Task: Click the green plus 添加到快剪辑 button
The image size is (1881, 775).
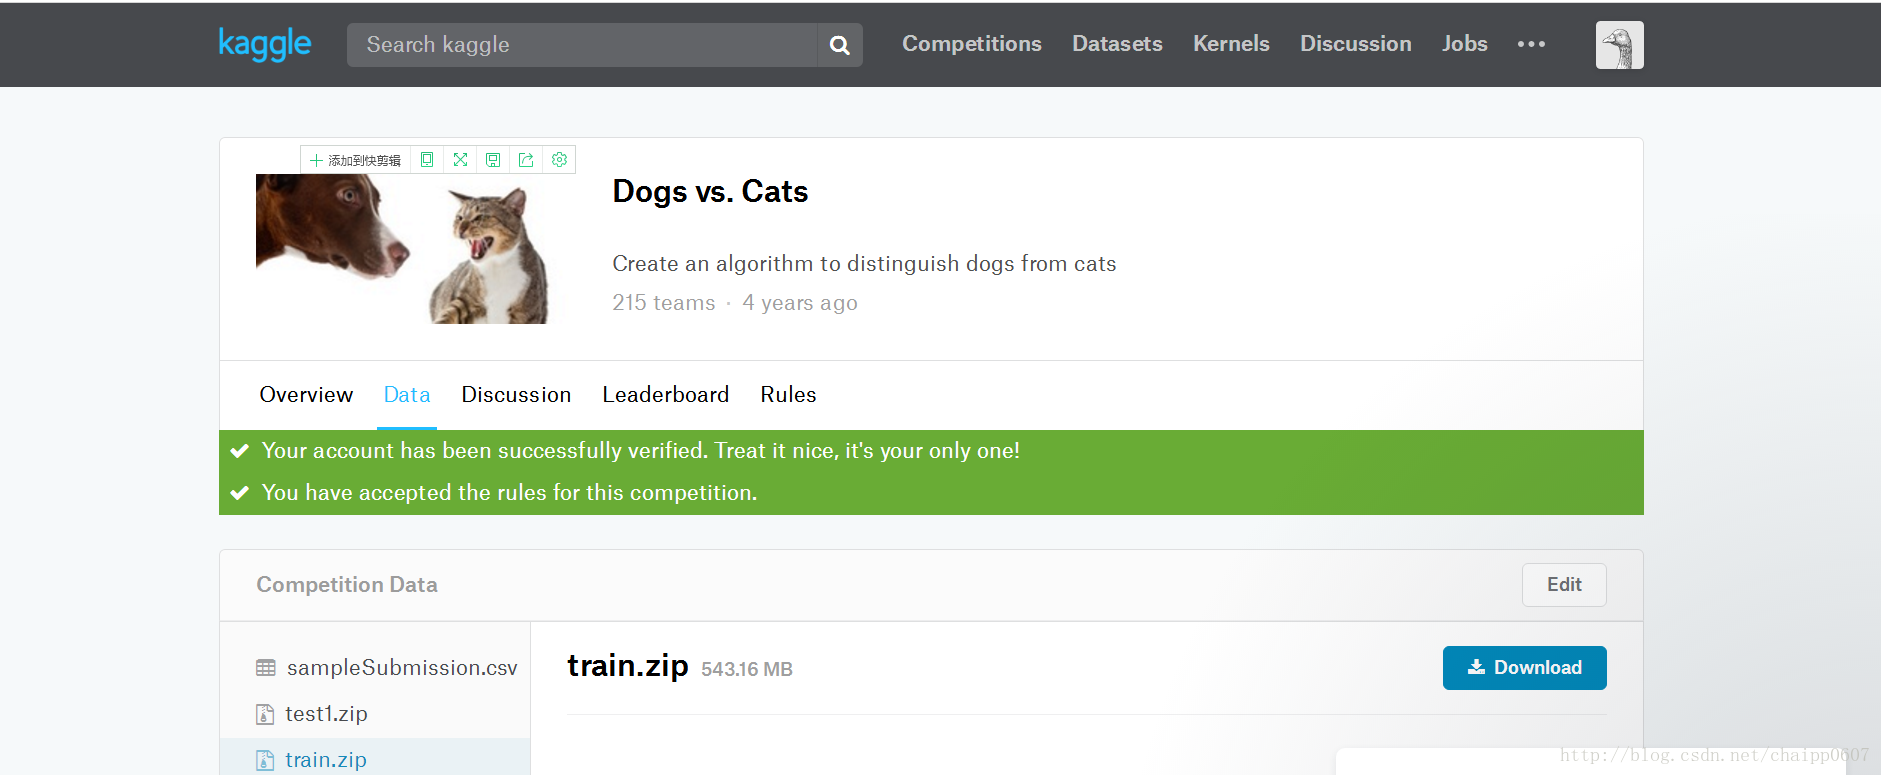Action: click(355, 160)
